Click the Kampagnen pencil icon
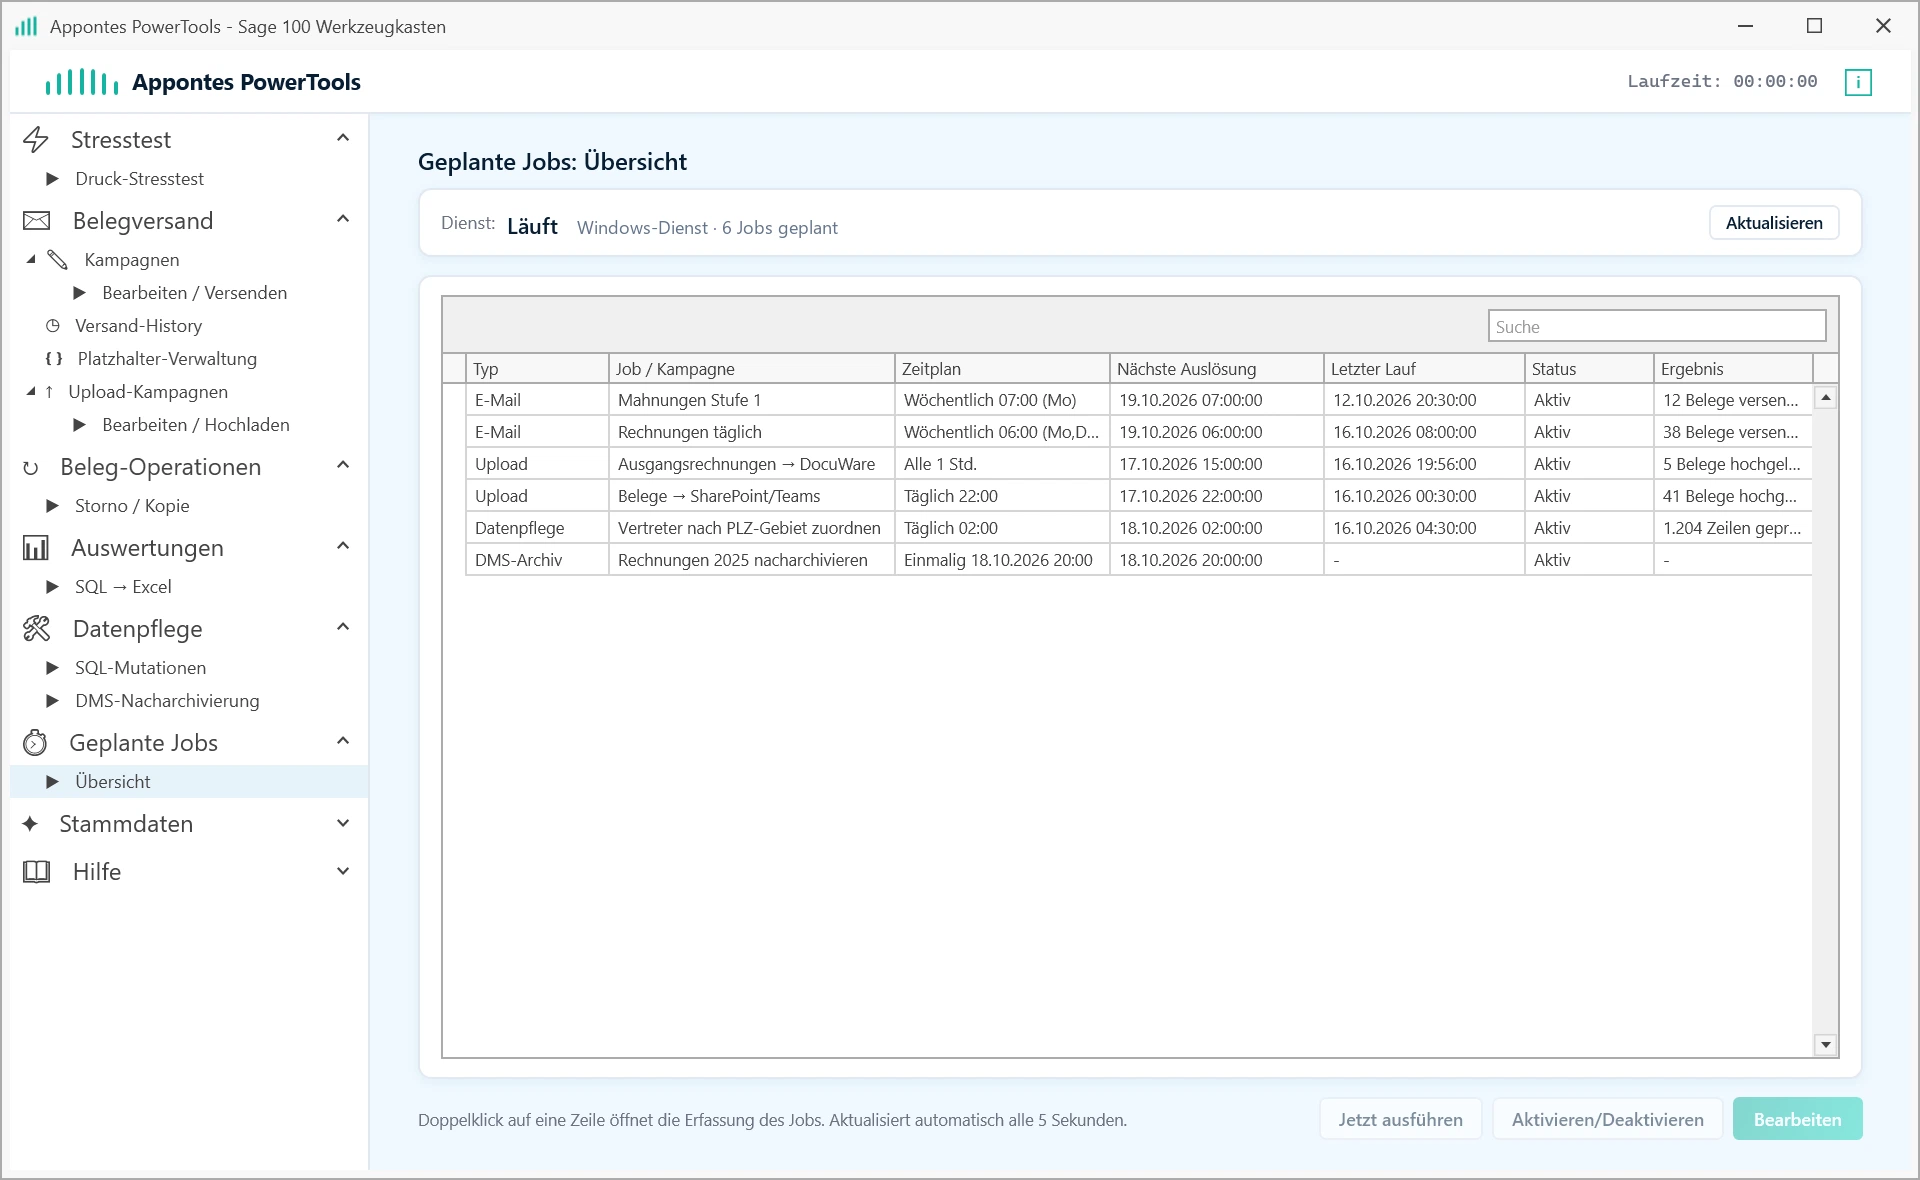Screen dimensions: 1920x1180 coord(58,260)
